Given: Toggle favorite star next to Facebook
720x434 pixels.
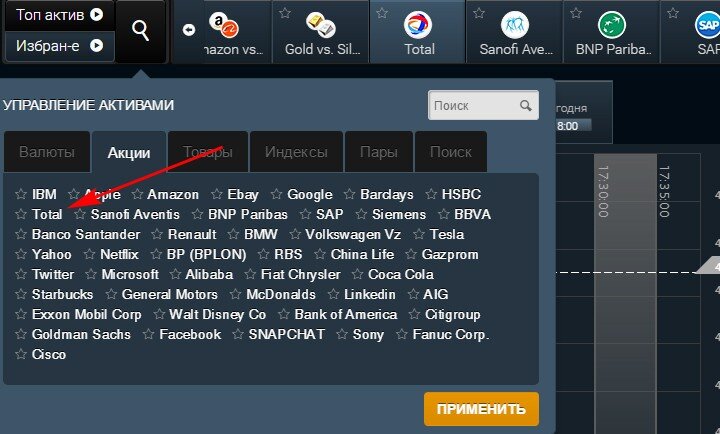Looking at the screenshot, I should (148, 334).
